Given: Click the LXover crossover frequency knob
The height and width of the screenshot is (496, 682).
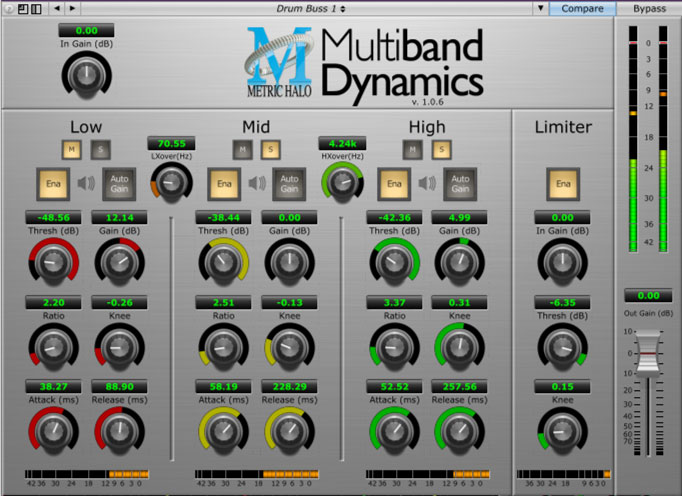Looking at the screenshot, I should 171,183.
